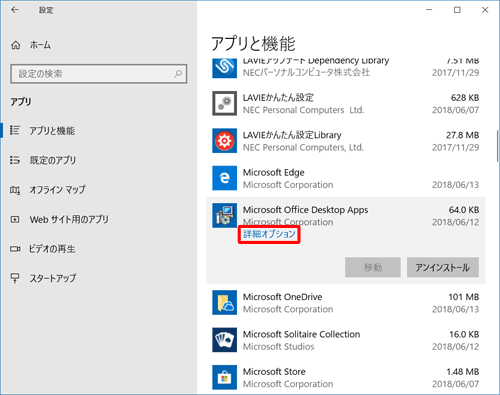The height and width of the screenshot is (395, 500).
Task: Minimize the settings window
Action: pyautogui.click(x=429, y=10)
